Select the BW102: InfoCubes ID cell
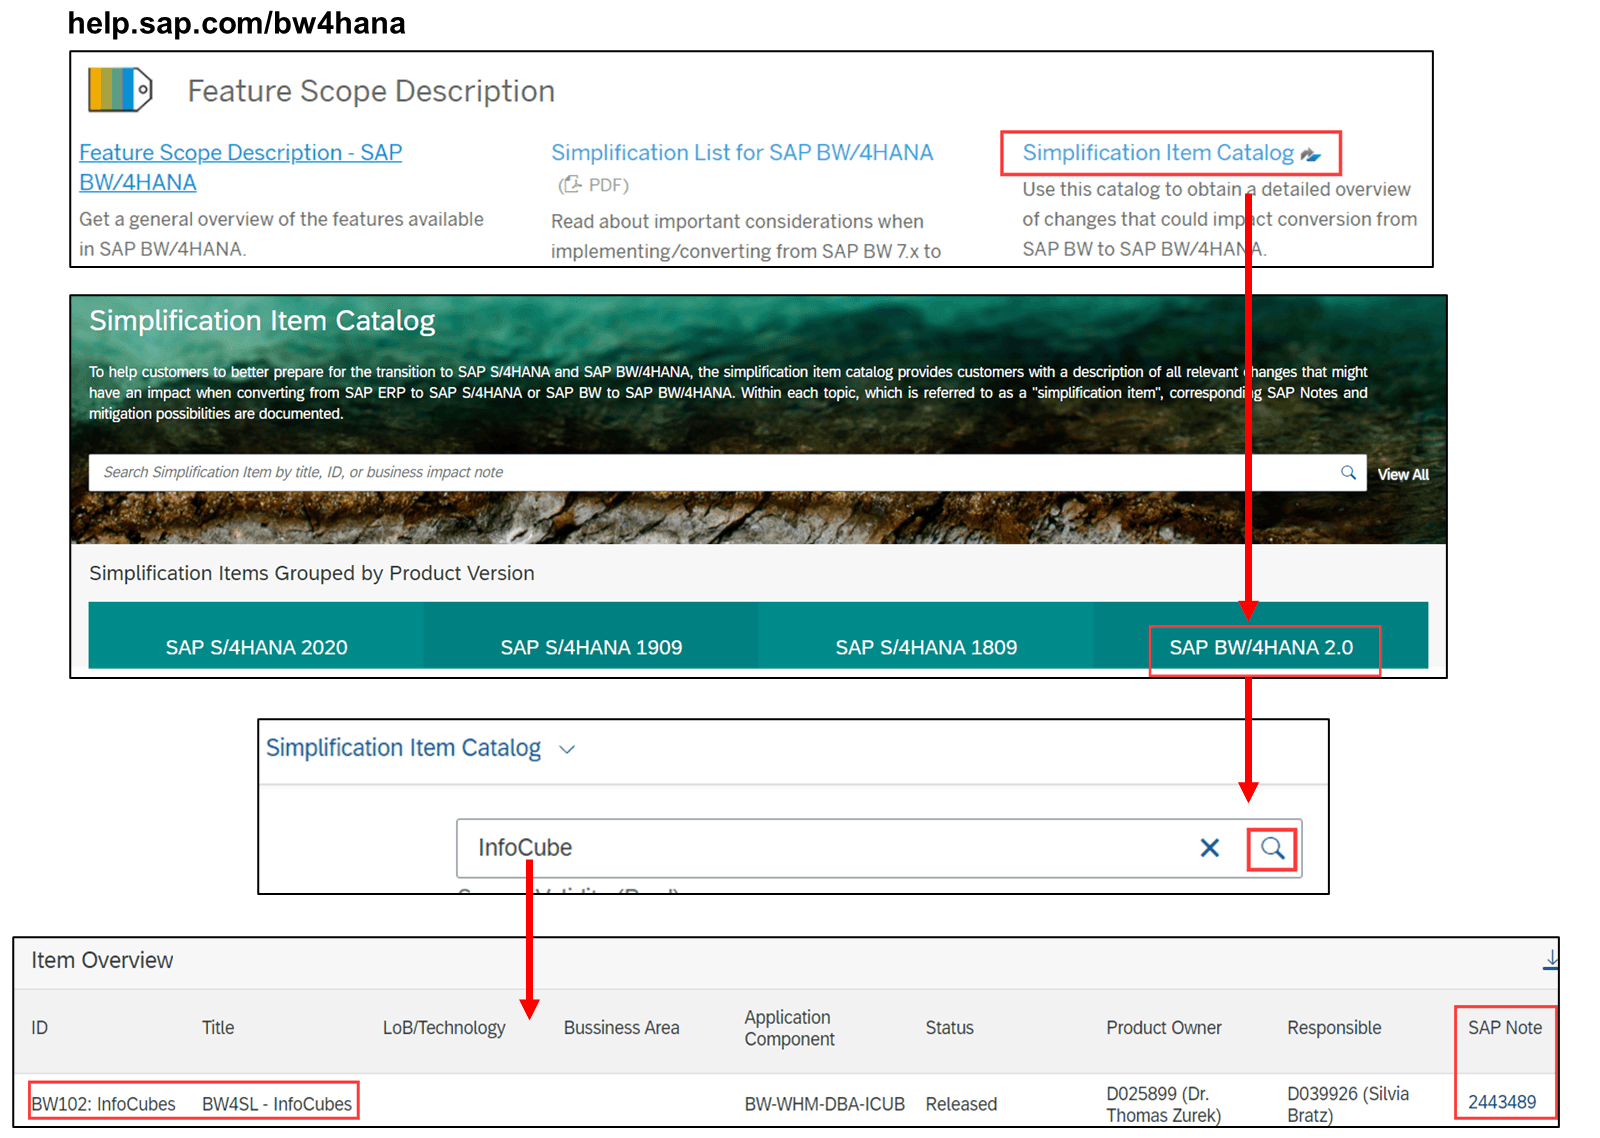The height and width of the screenshot is (1138, 1600). click(103, 1104)
